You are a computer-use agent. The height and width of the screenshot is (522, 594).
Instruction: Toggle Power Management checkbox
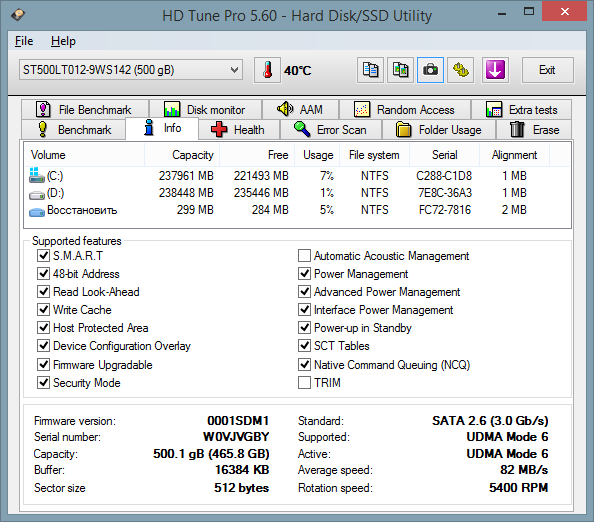click(304, 273)
